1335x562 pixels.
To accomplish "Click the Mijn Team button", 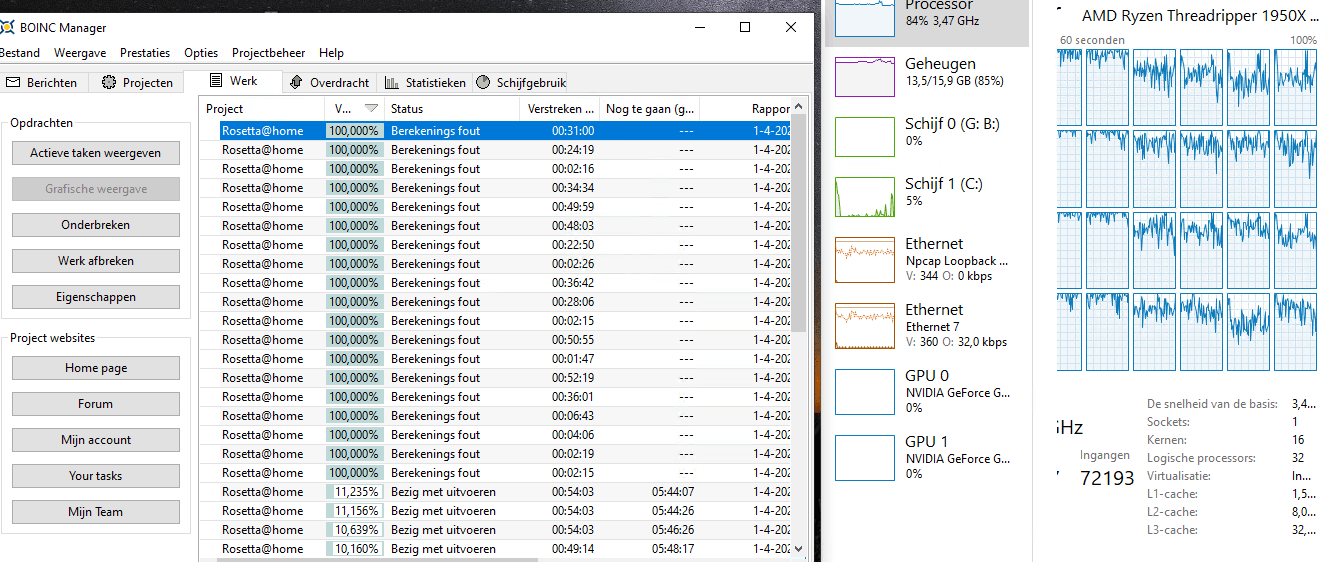I will [x=96, y=512].
